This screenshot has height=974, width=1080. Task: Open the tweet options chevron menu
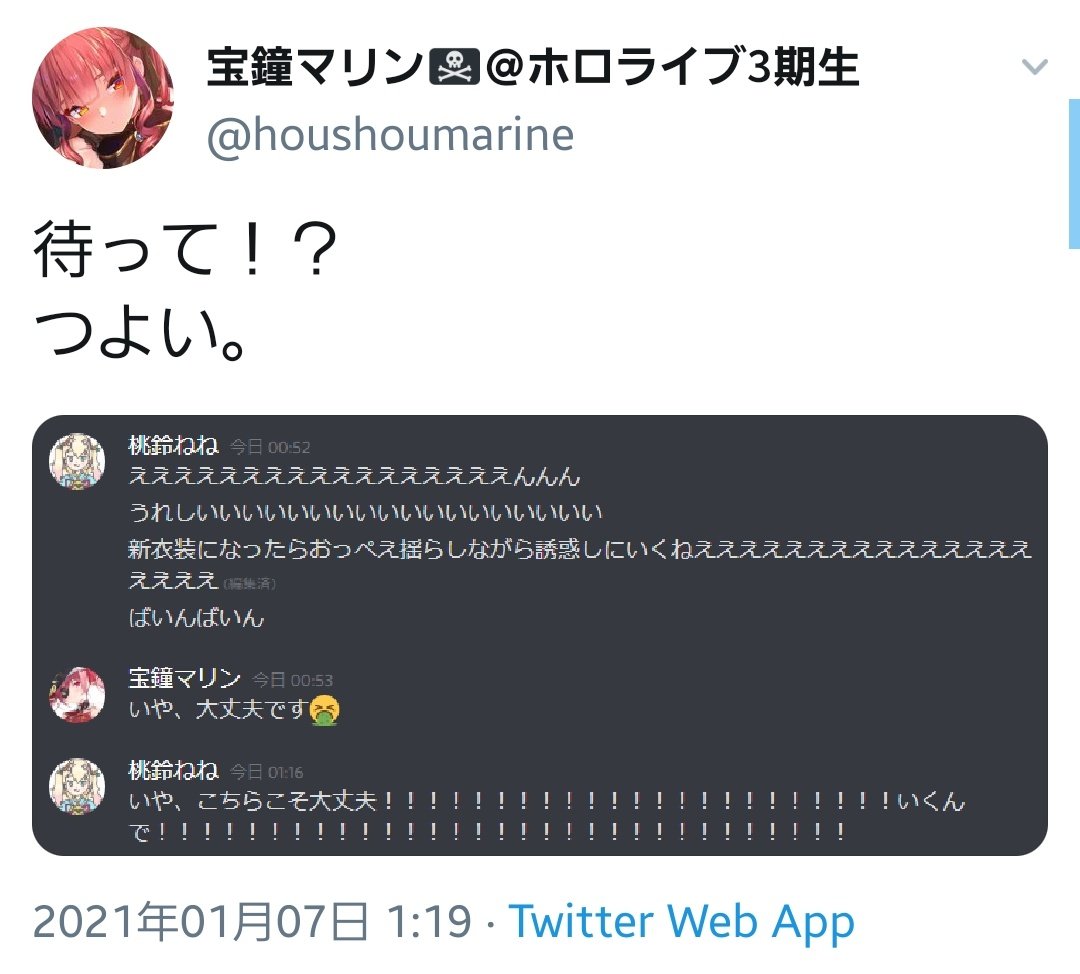pos(1034,67)
